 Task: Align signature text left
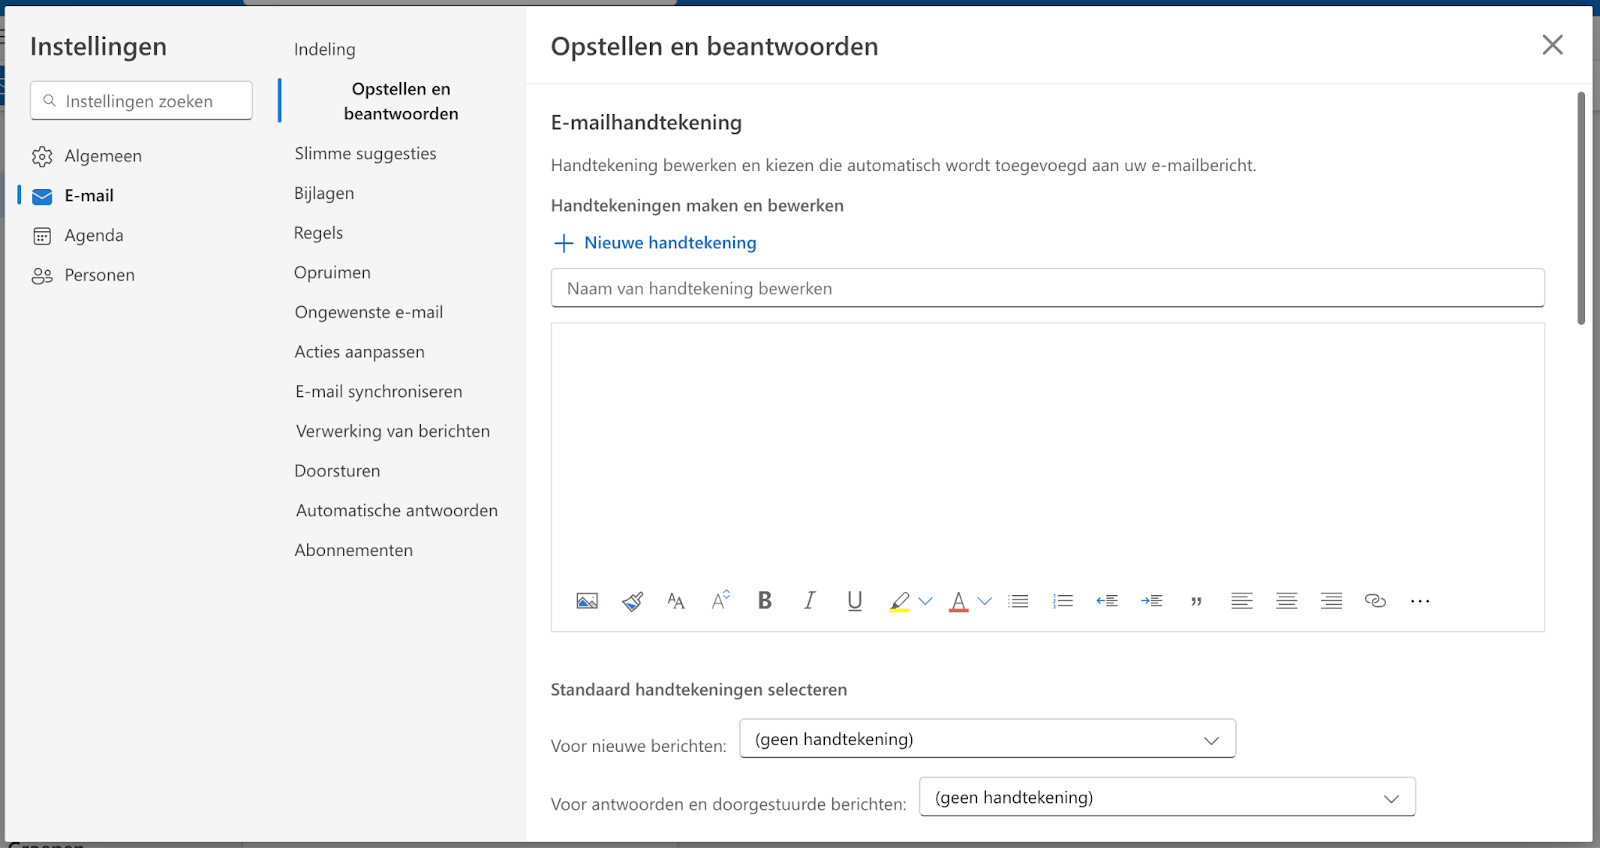(x=1242, y=601)
